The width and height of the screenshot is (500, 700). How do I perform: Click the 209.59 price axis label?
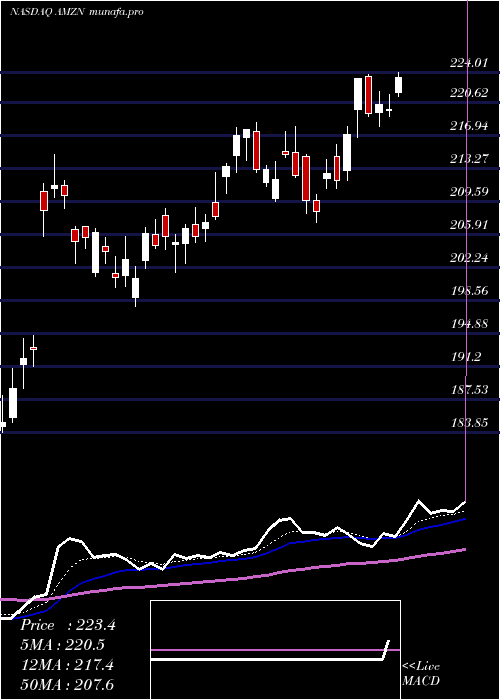click(x=469, y=192)
